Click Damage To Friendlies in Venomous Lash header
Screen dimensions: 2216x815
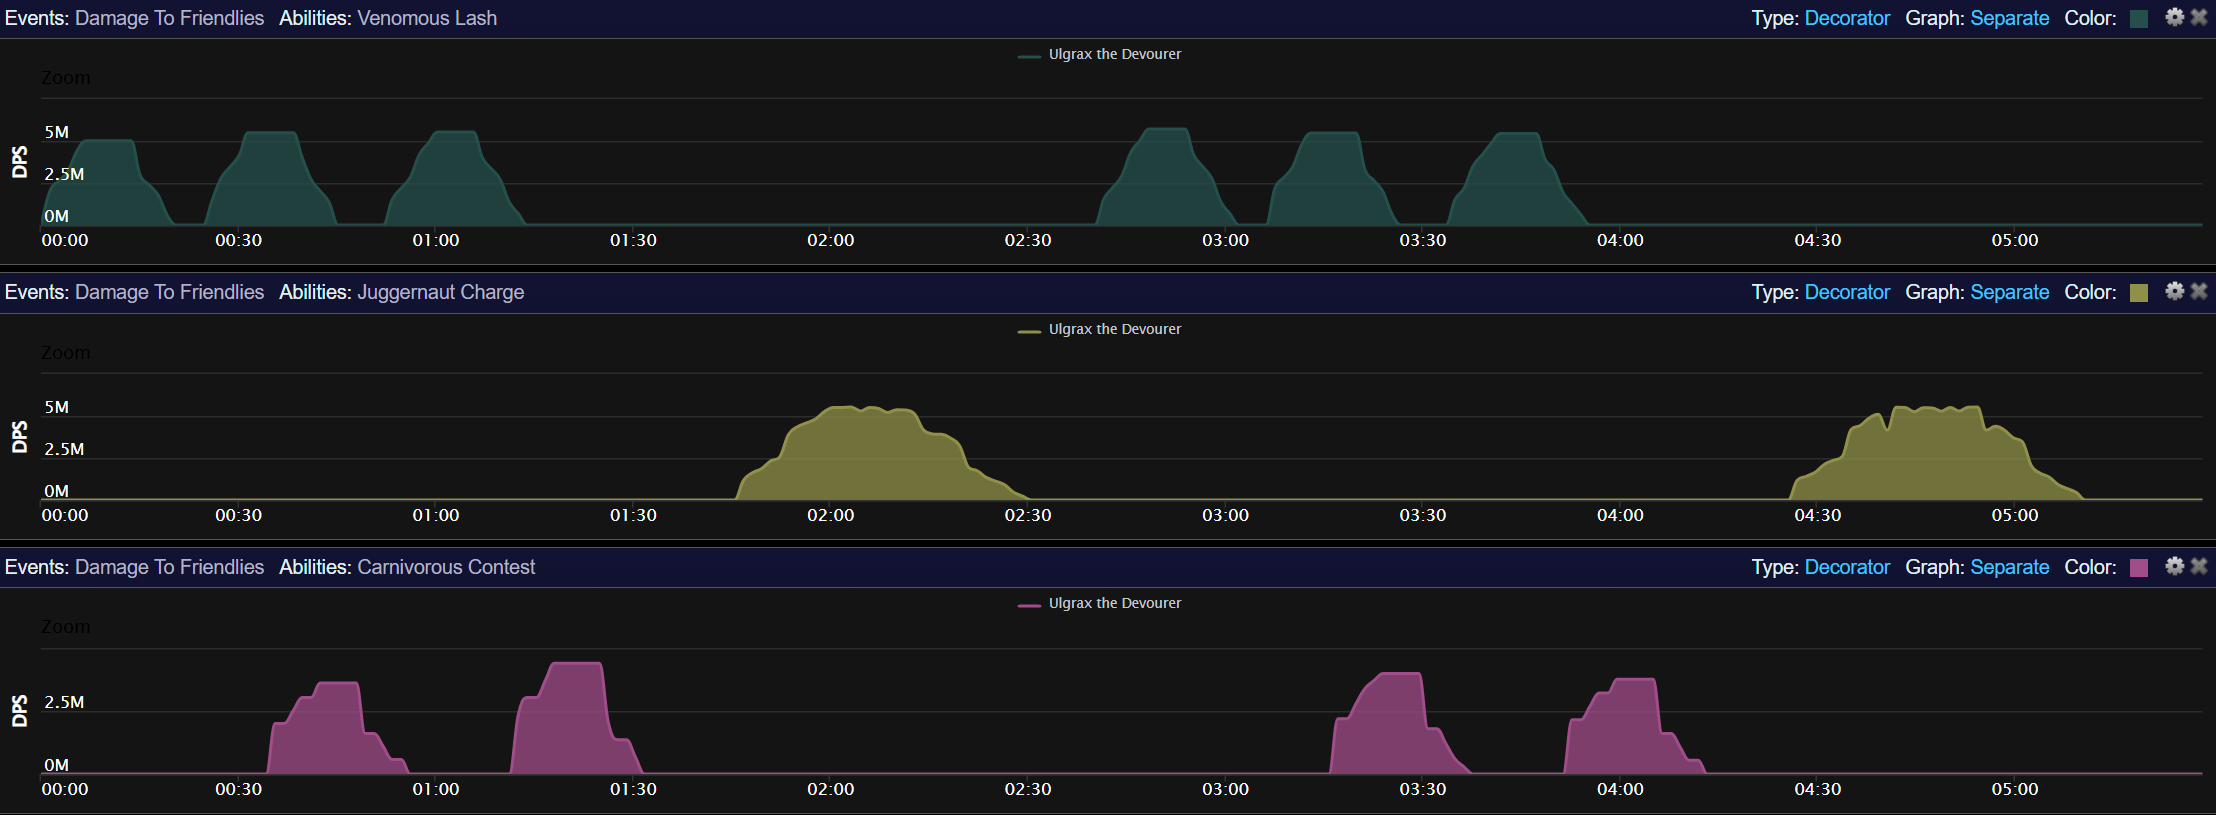(x=169, y=18)
